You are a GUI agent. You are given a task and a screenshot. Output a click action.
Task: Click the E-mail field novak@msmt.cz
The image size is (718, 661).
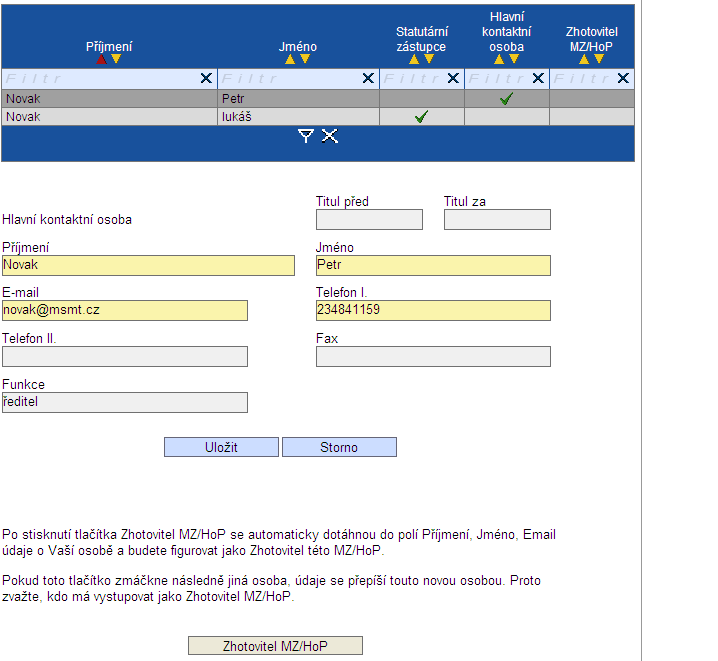[x=125, y=310]
